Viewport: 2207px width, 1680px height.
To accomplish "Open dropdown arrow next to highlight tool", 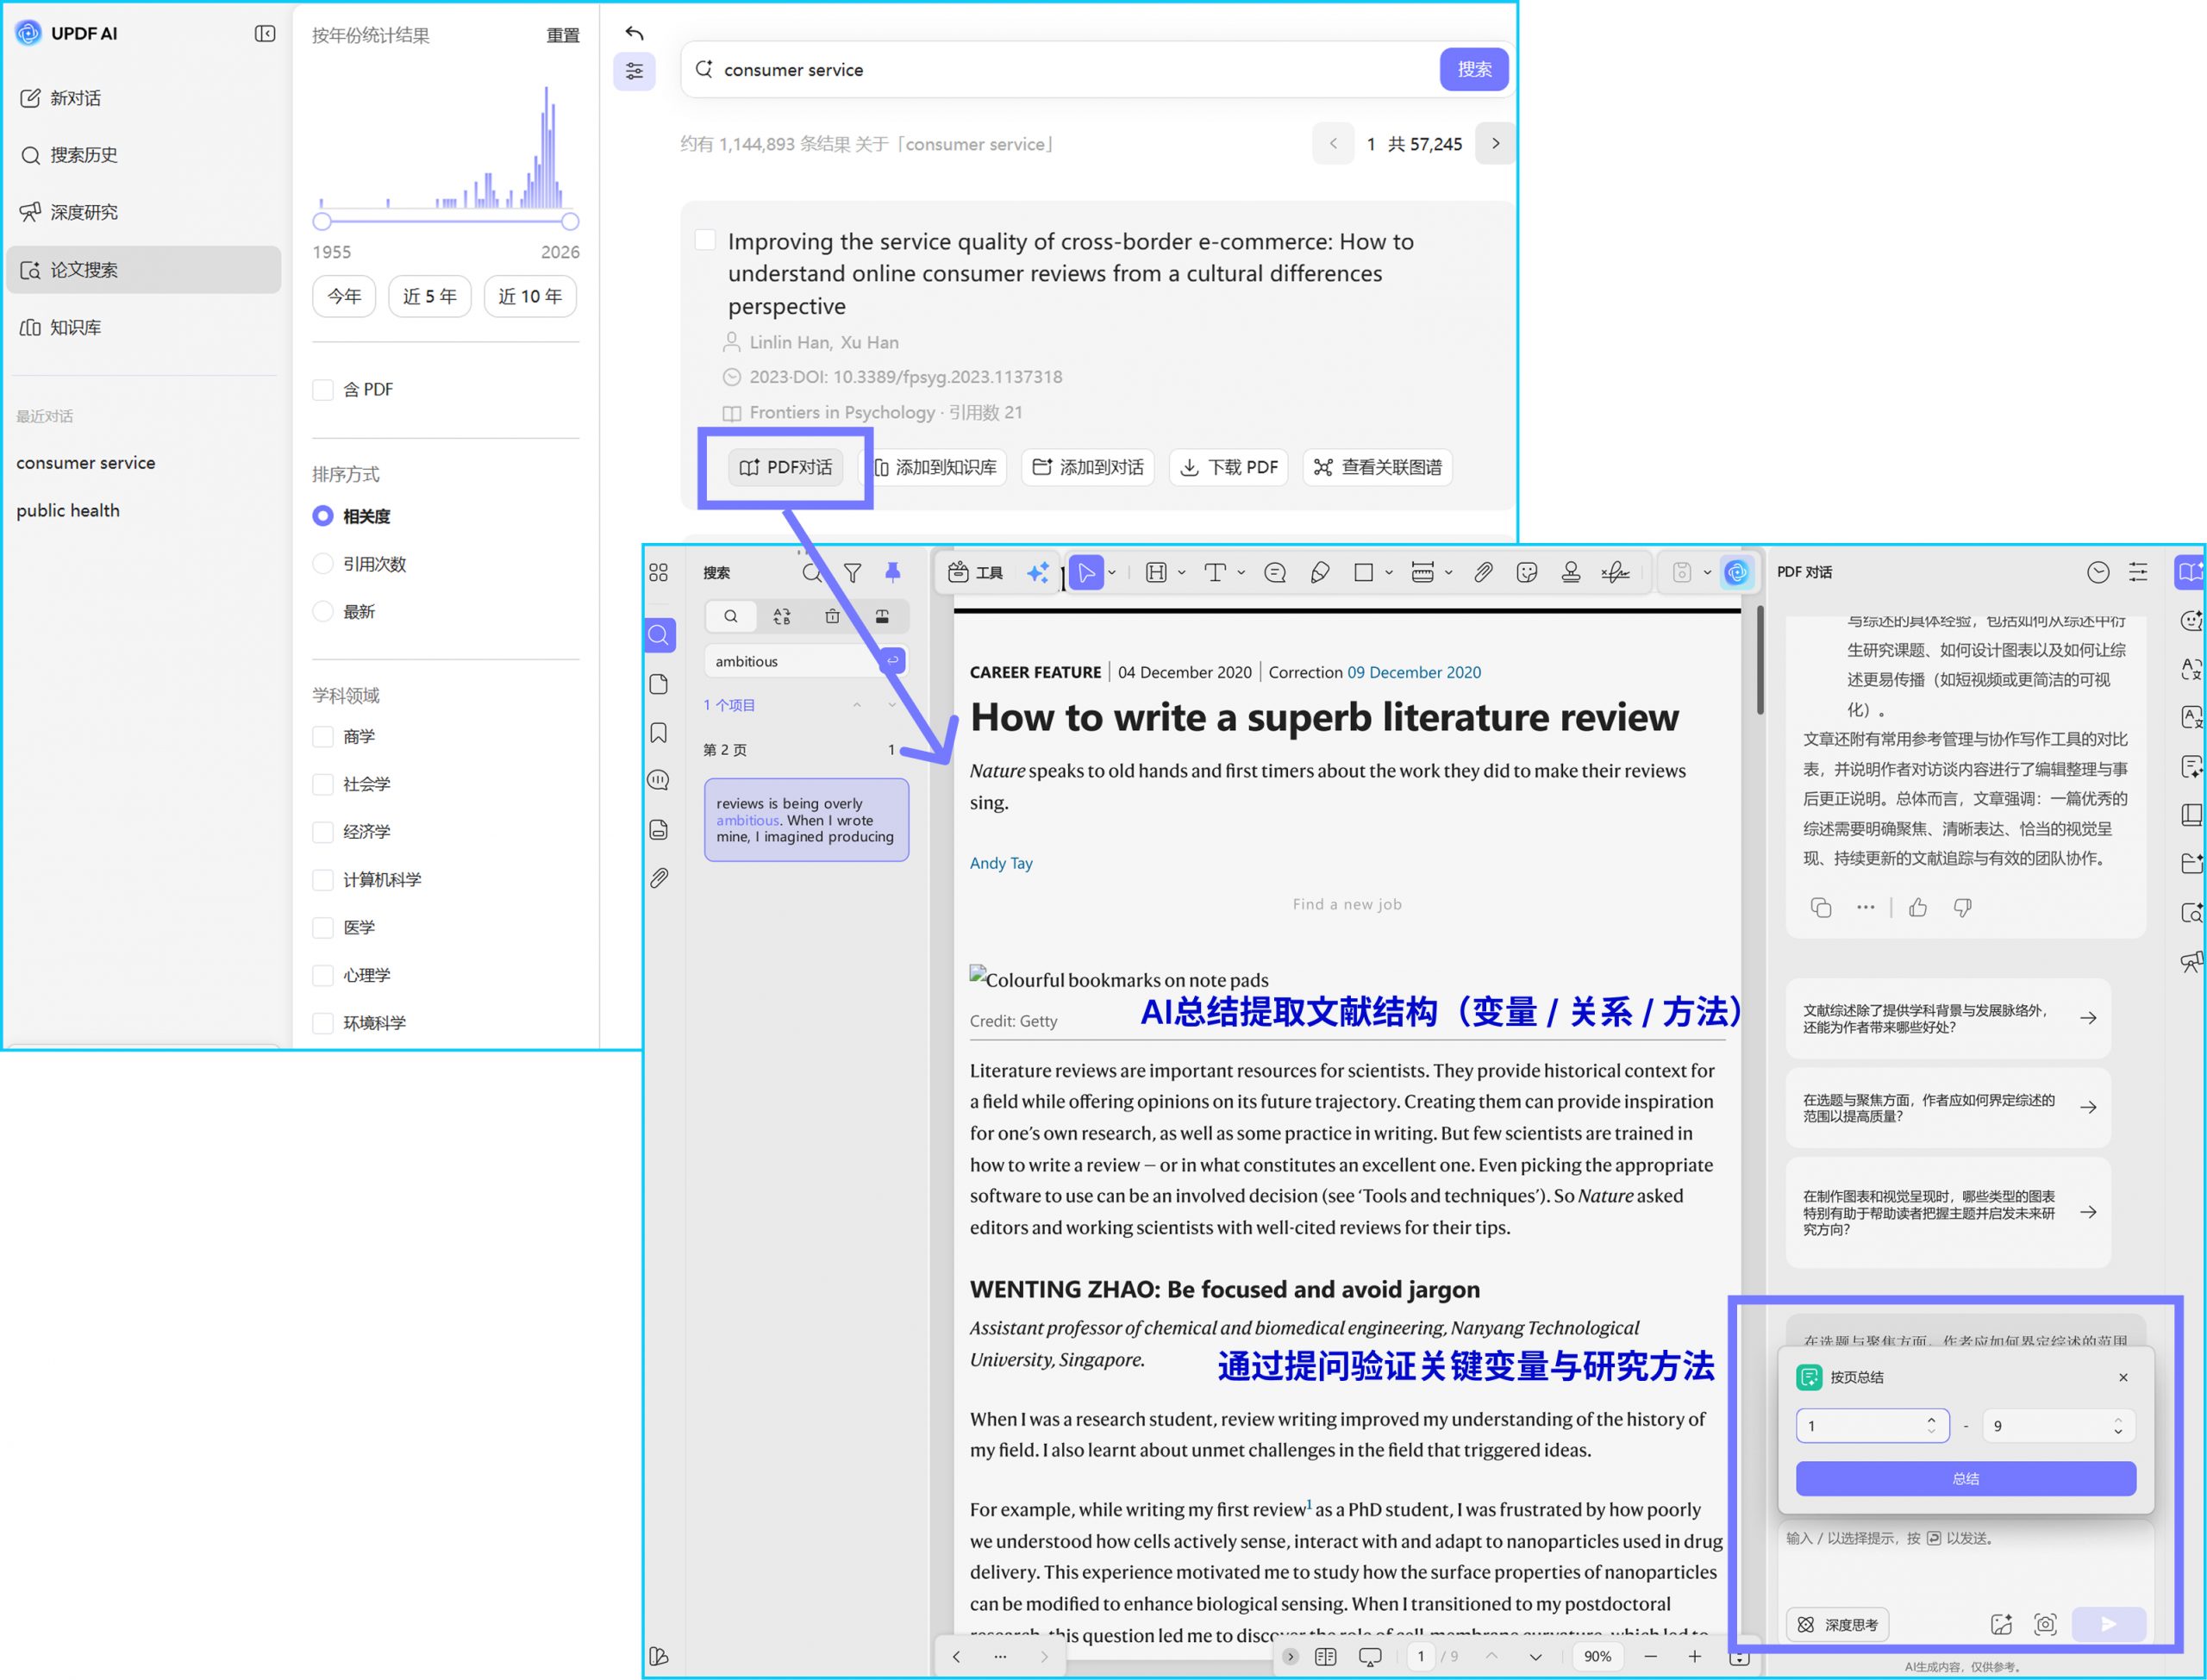I will coord(1182,573).
